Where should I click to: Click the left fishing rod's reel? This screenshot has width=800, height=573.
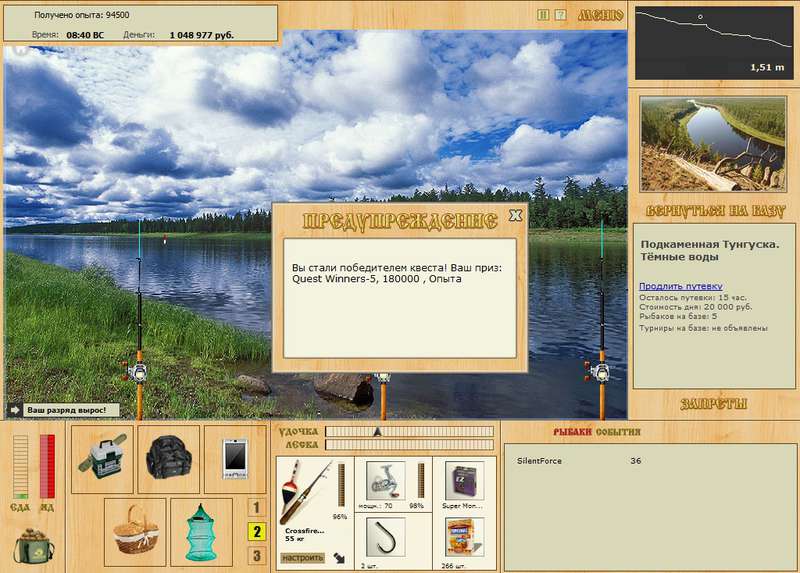(138, 371)
